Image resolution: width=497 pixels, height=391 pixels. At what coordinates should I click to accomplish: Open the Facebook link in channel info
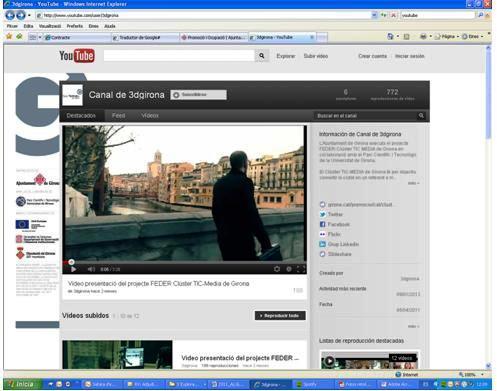[339, 224]
